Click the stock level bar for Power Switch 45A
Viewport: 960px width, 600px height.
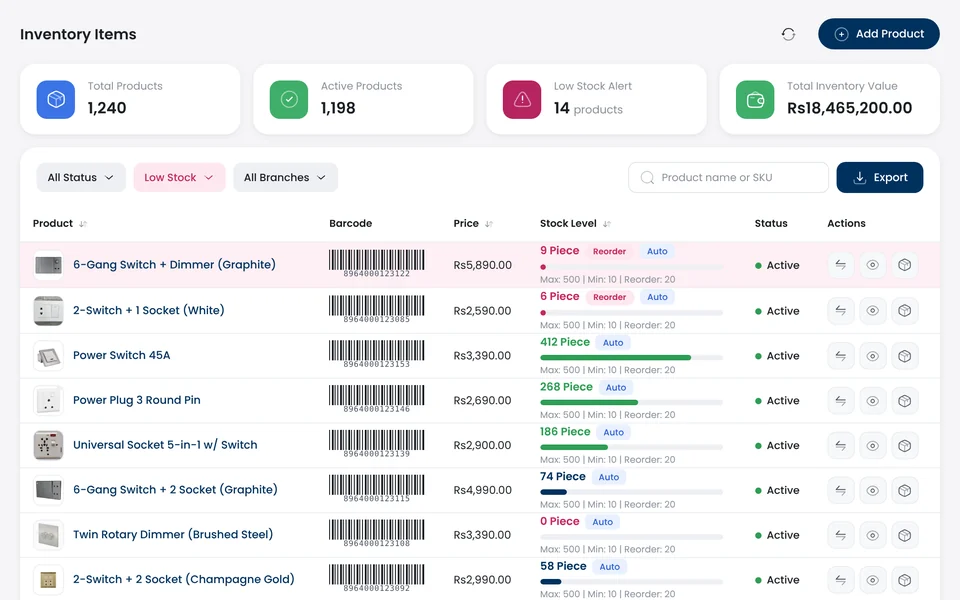click(x=631, y=358)
